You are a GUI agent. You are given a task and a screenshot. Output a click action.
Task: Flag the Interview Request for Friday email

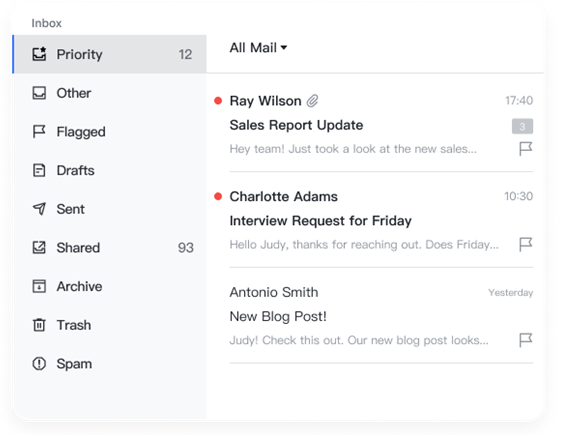click(x=525, y=244)
